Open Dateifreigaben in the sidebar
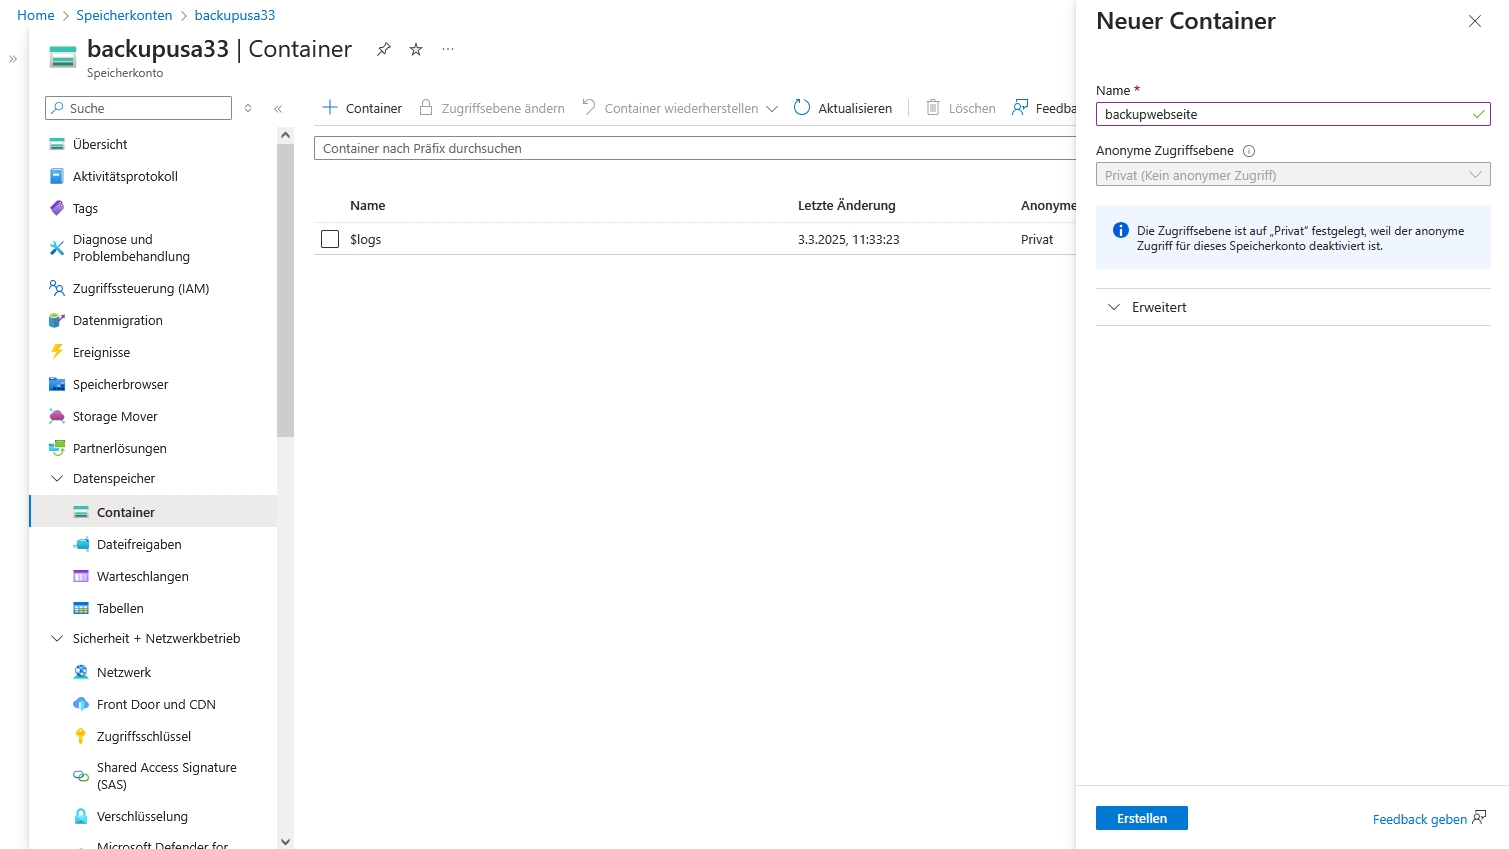Viewport: 1509px width, 849px height. pos(139,544)
